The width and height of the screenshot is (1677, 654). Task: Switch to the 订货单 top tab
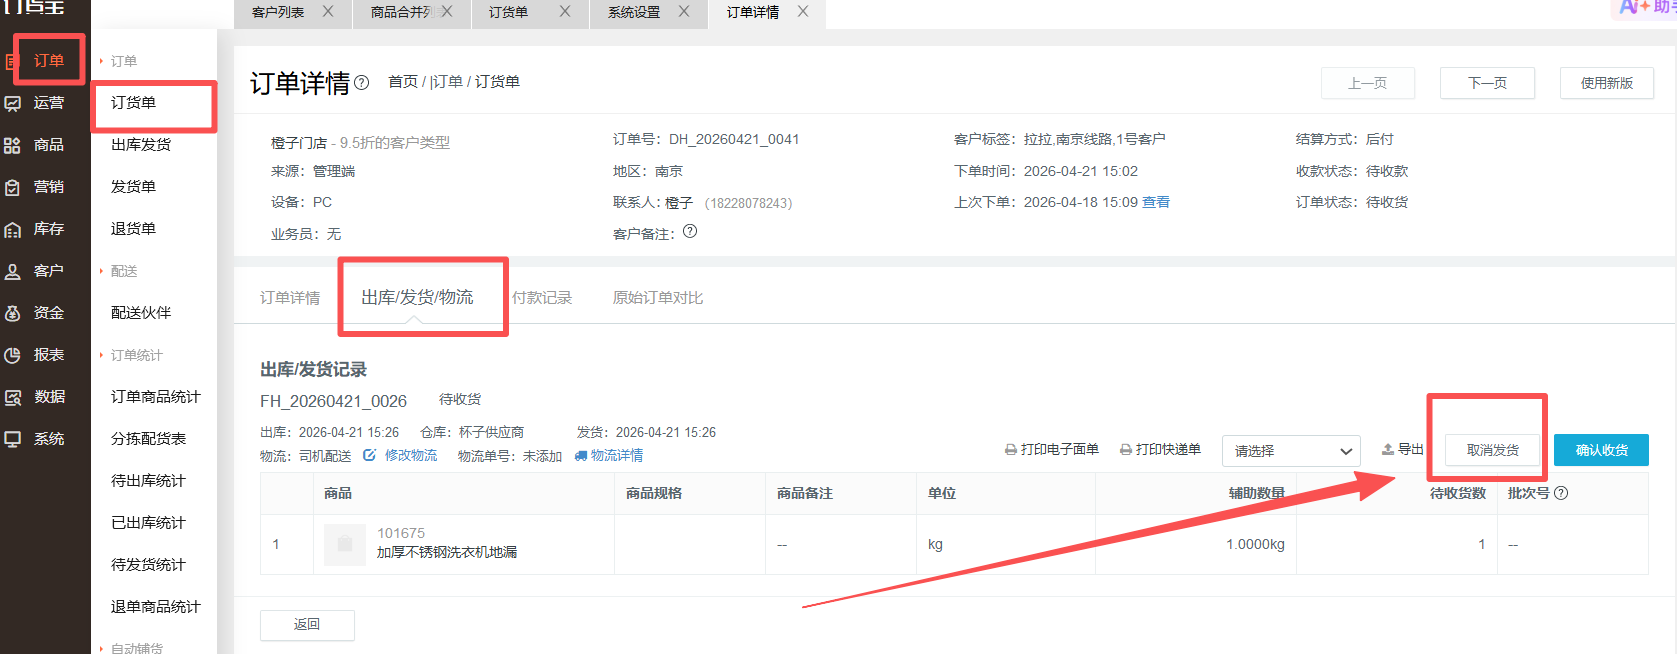tap(508, 12)
